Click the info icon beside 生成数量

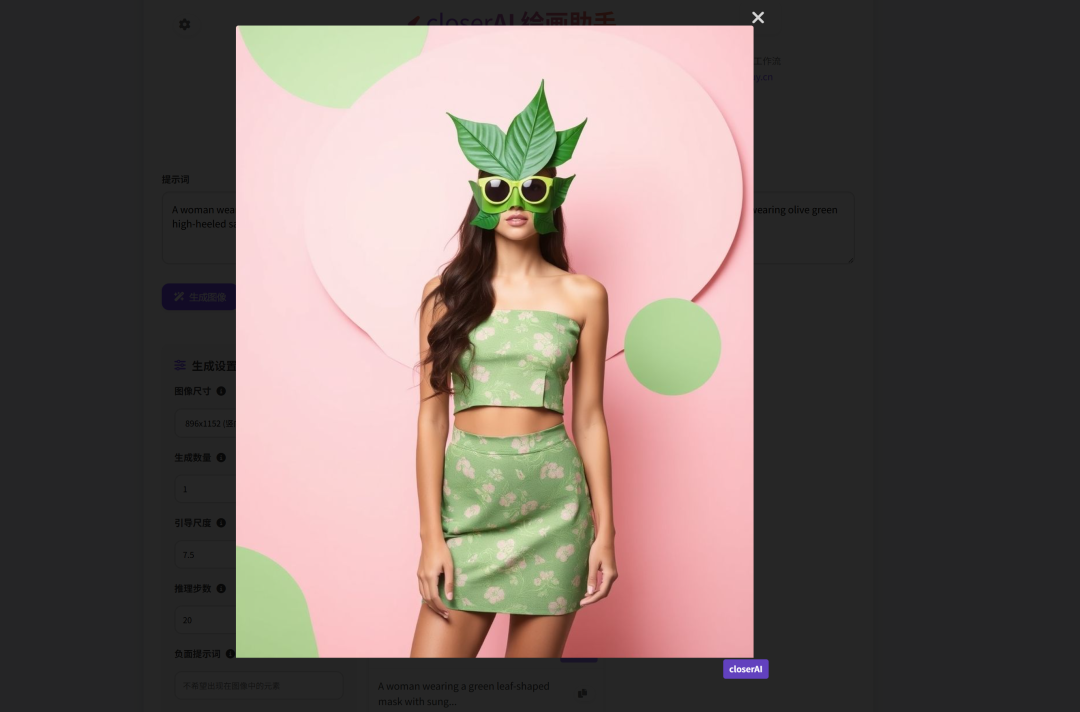point(221,457)
